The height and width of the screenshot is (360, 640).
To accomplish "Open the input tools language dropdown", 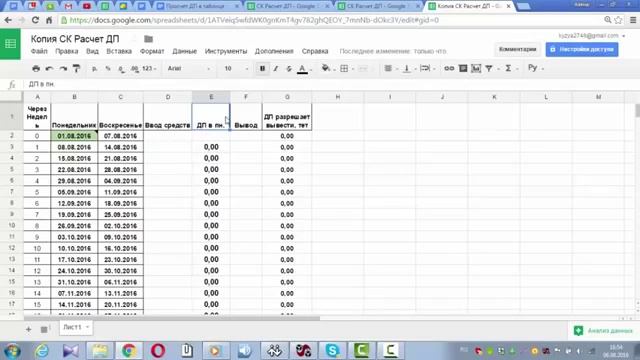I will 536,68.
